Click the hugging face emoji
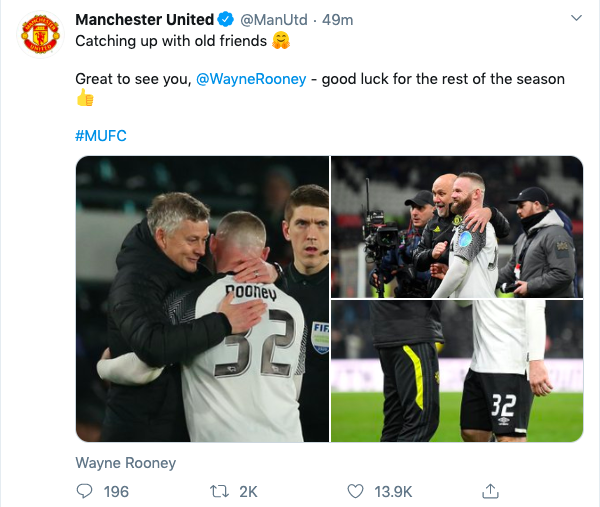This screenshot has height=507, width=600. pos(281,42)
